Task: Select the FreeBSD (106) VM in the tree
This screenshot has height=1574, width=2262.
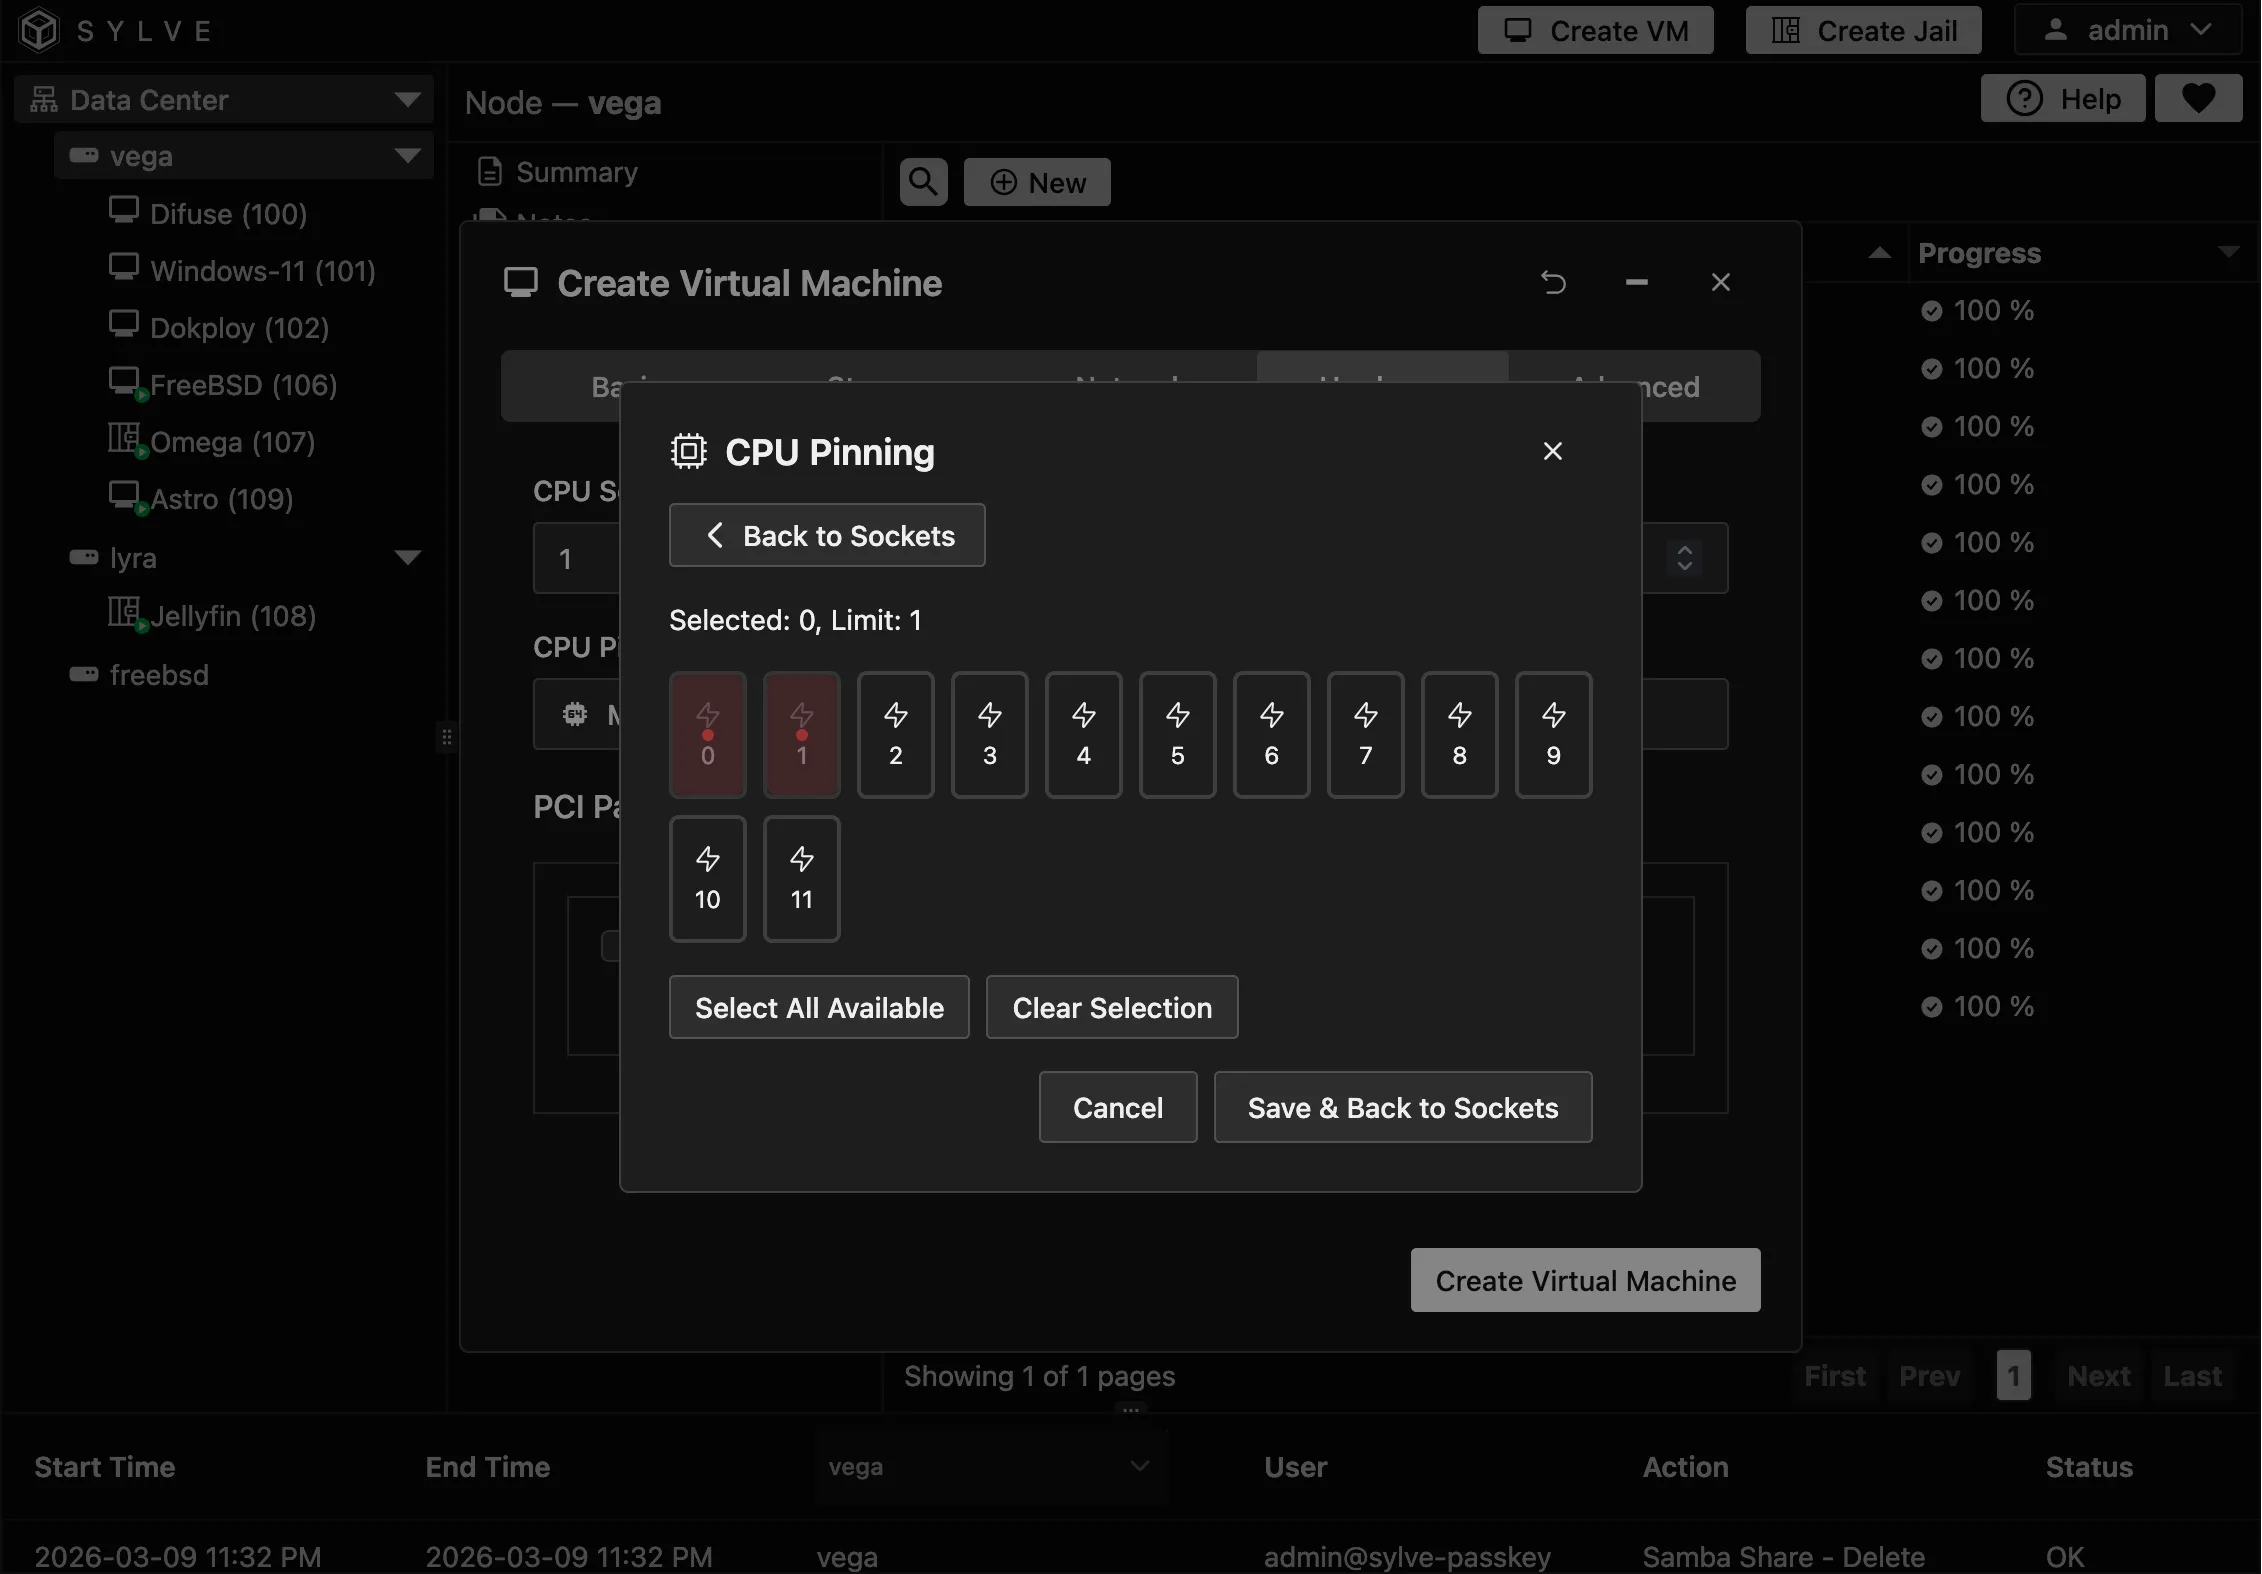Action: [243, 385]
